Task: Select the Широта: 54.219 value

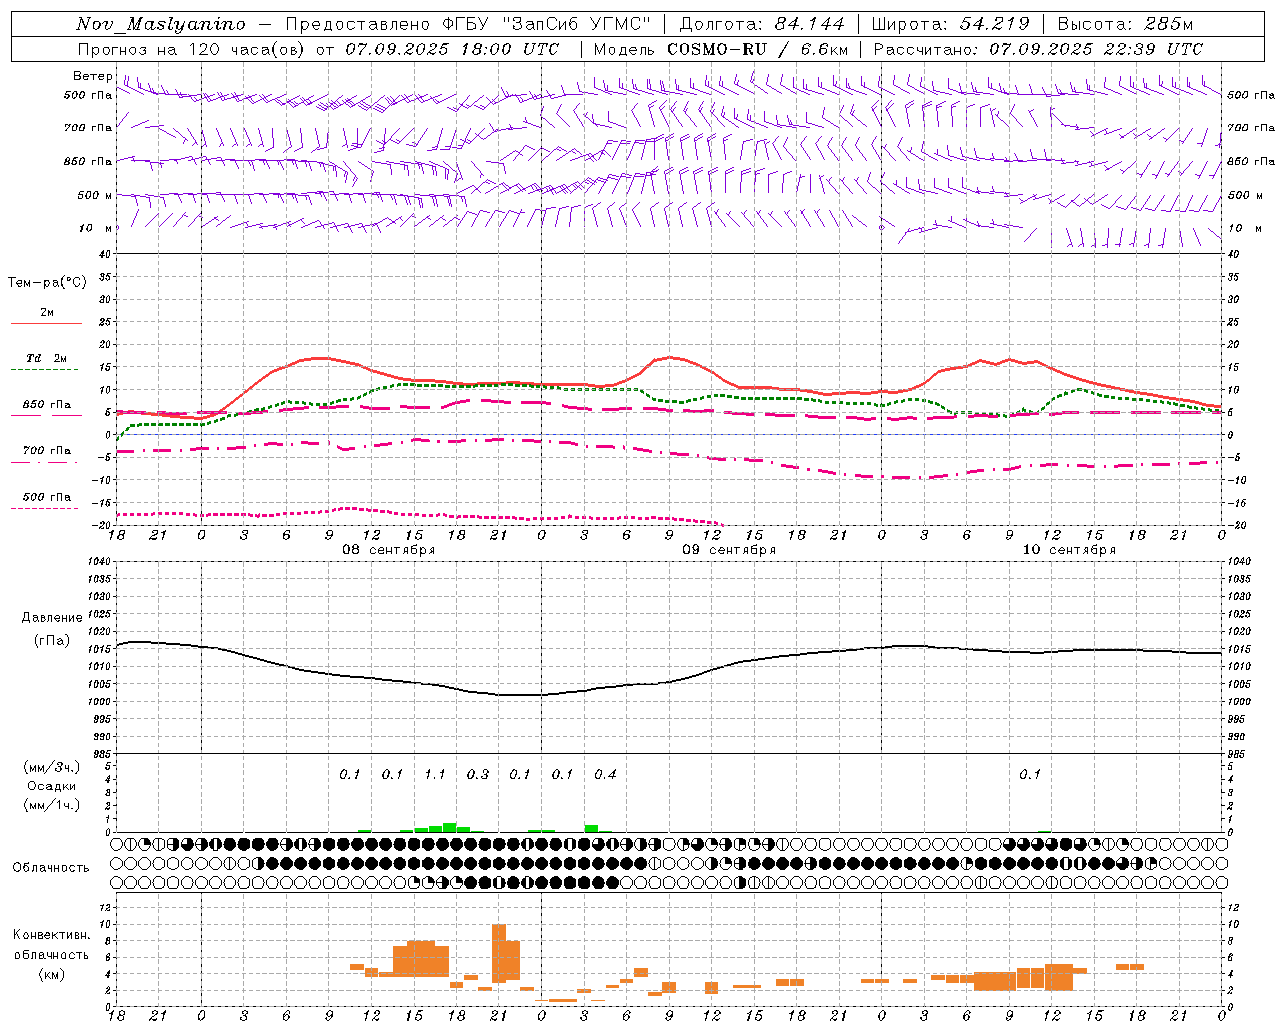Action: pyautogui.click(x=951, y=24)
